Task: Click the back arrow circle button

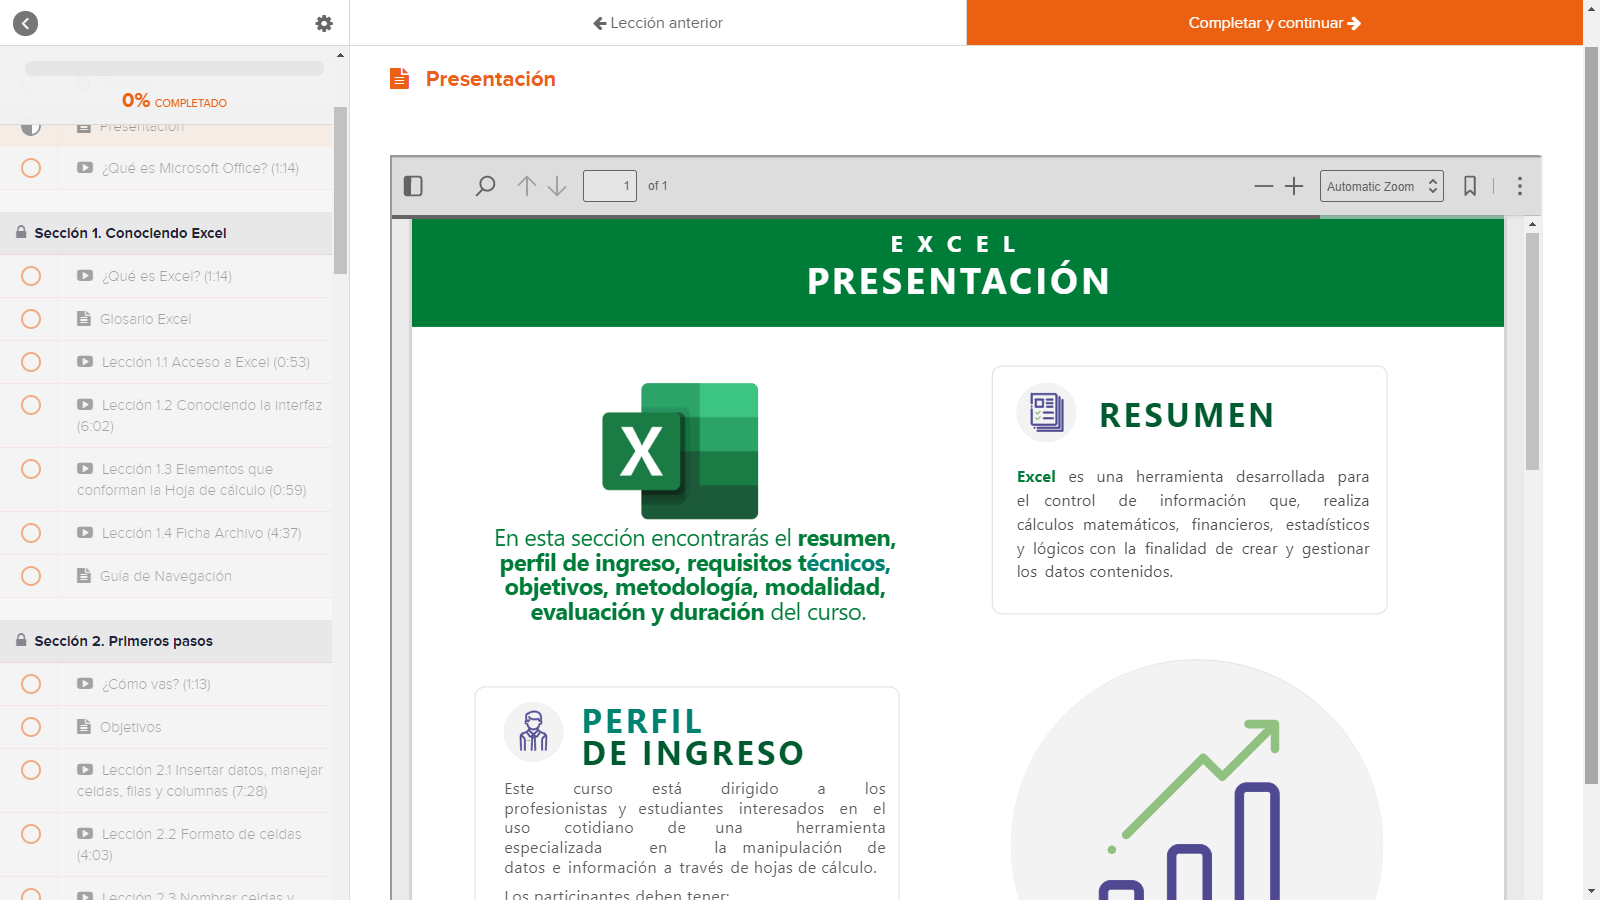Action: point(25,23)
